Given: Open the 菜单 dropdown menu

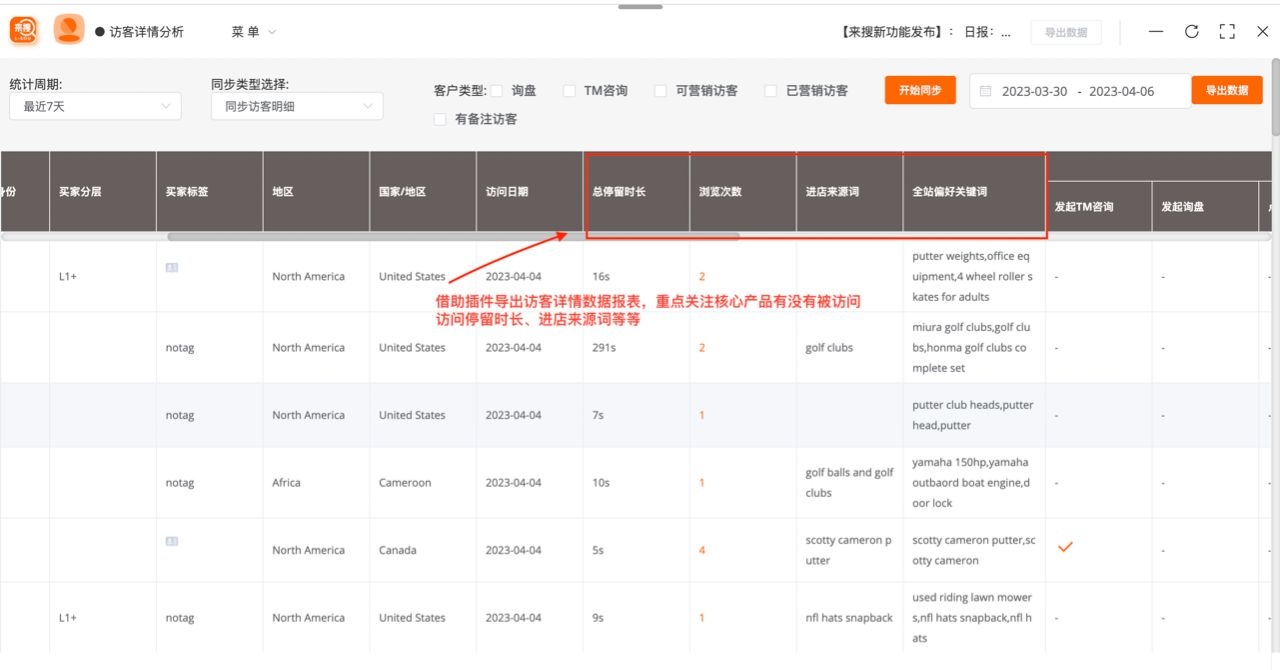Looking at the screenshot, I should click(x=254, y=32).
